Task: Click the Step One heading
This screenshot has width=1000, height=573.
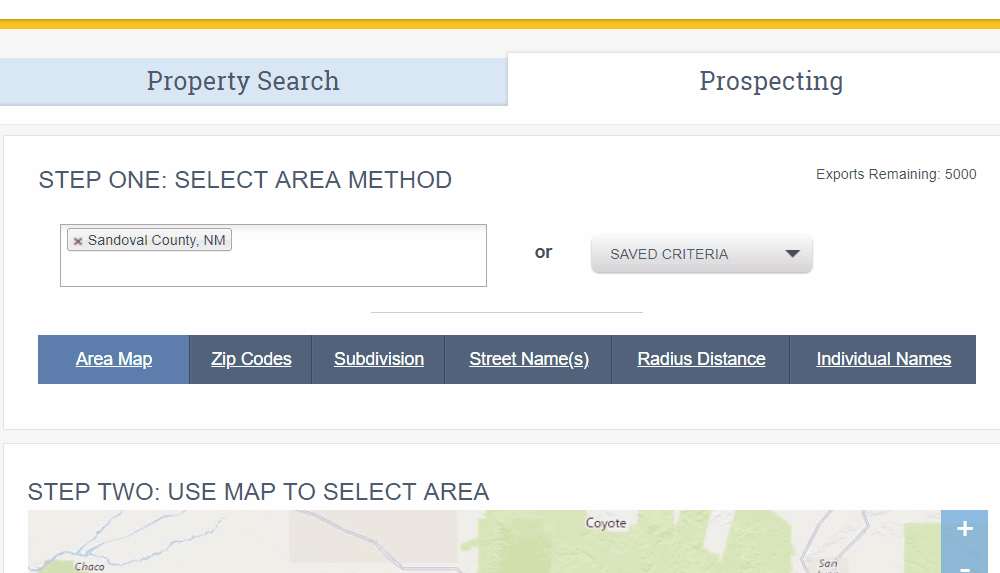Action: point(245,180)
